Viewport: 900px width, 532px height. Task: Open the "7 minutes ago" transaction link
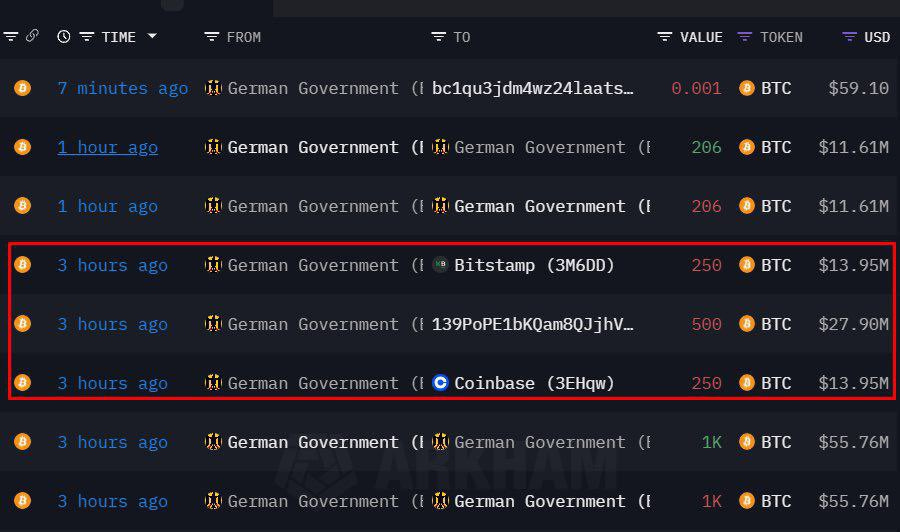(122, 88)
